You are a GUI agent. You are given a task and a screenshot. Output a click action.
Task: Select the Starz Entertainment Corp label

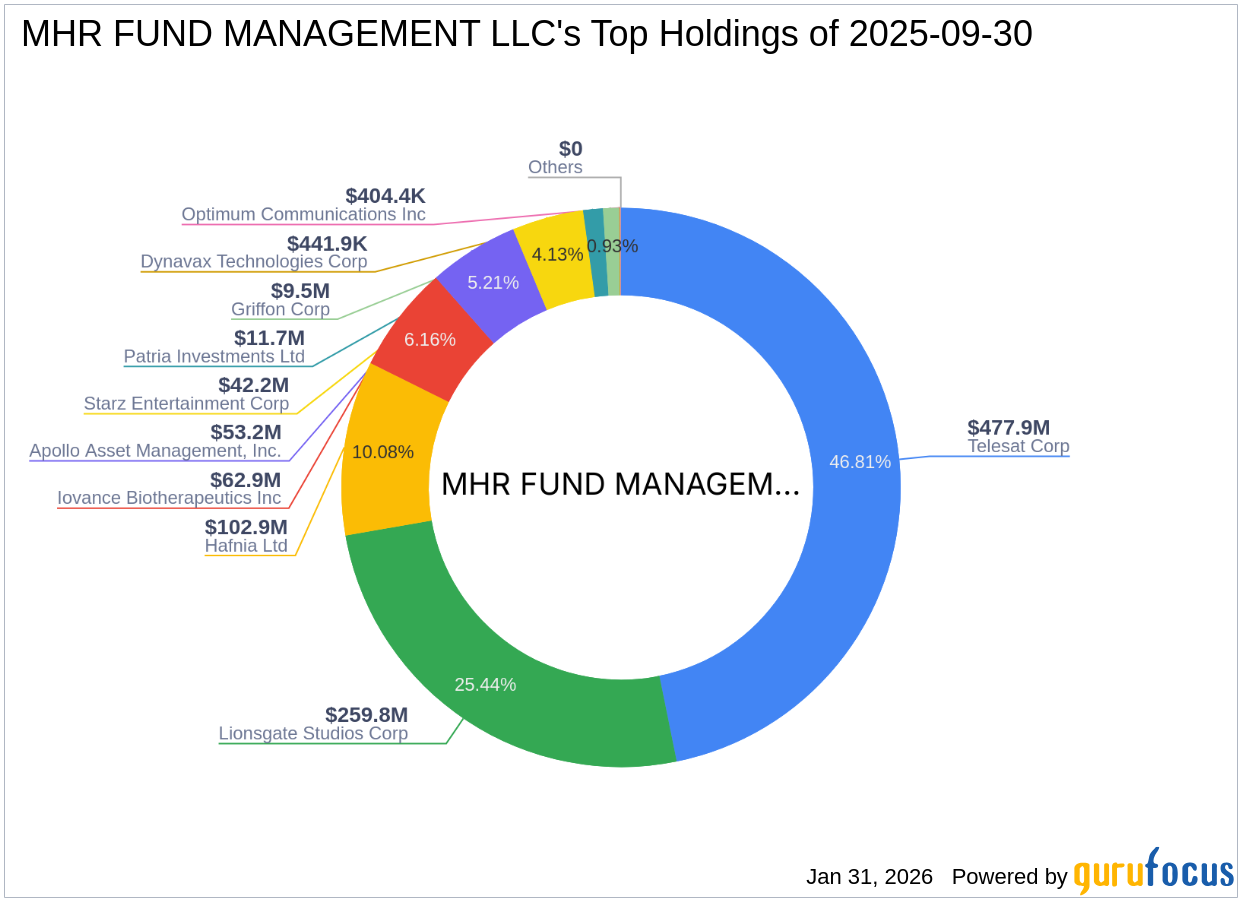tap(187, 404)
